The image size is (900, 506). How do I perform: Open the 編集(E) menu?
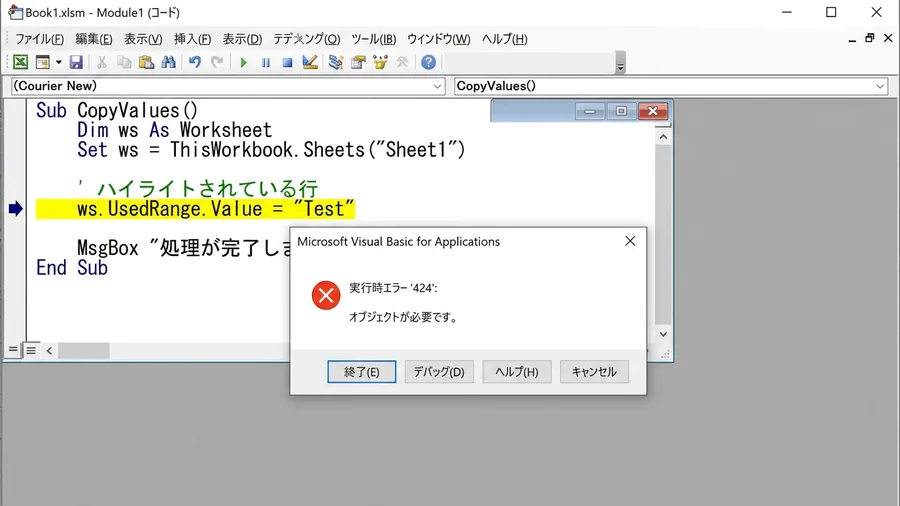tap(94, 39)
